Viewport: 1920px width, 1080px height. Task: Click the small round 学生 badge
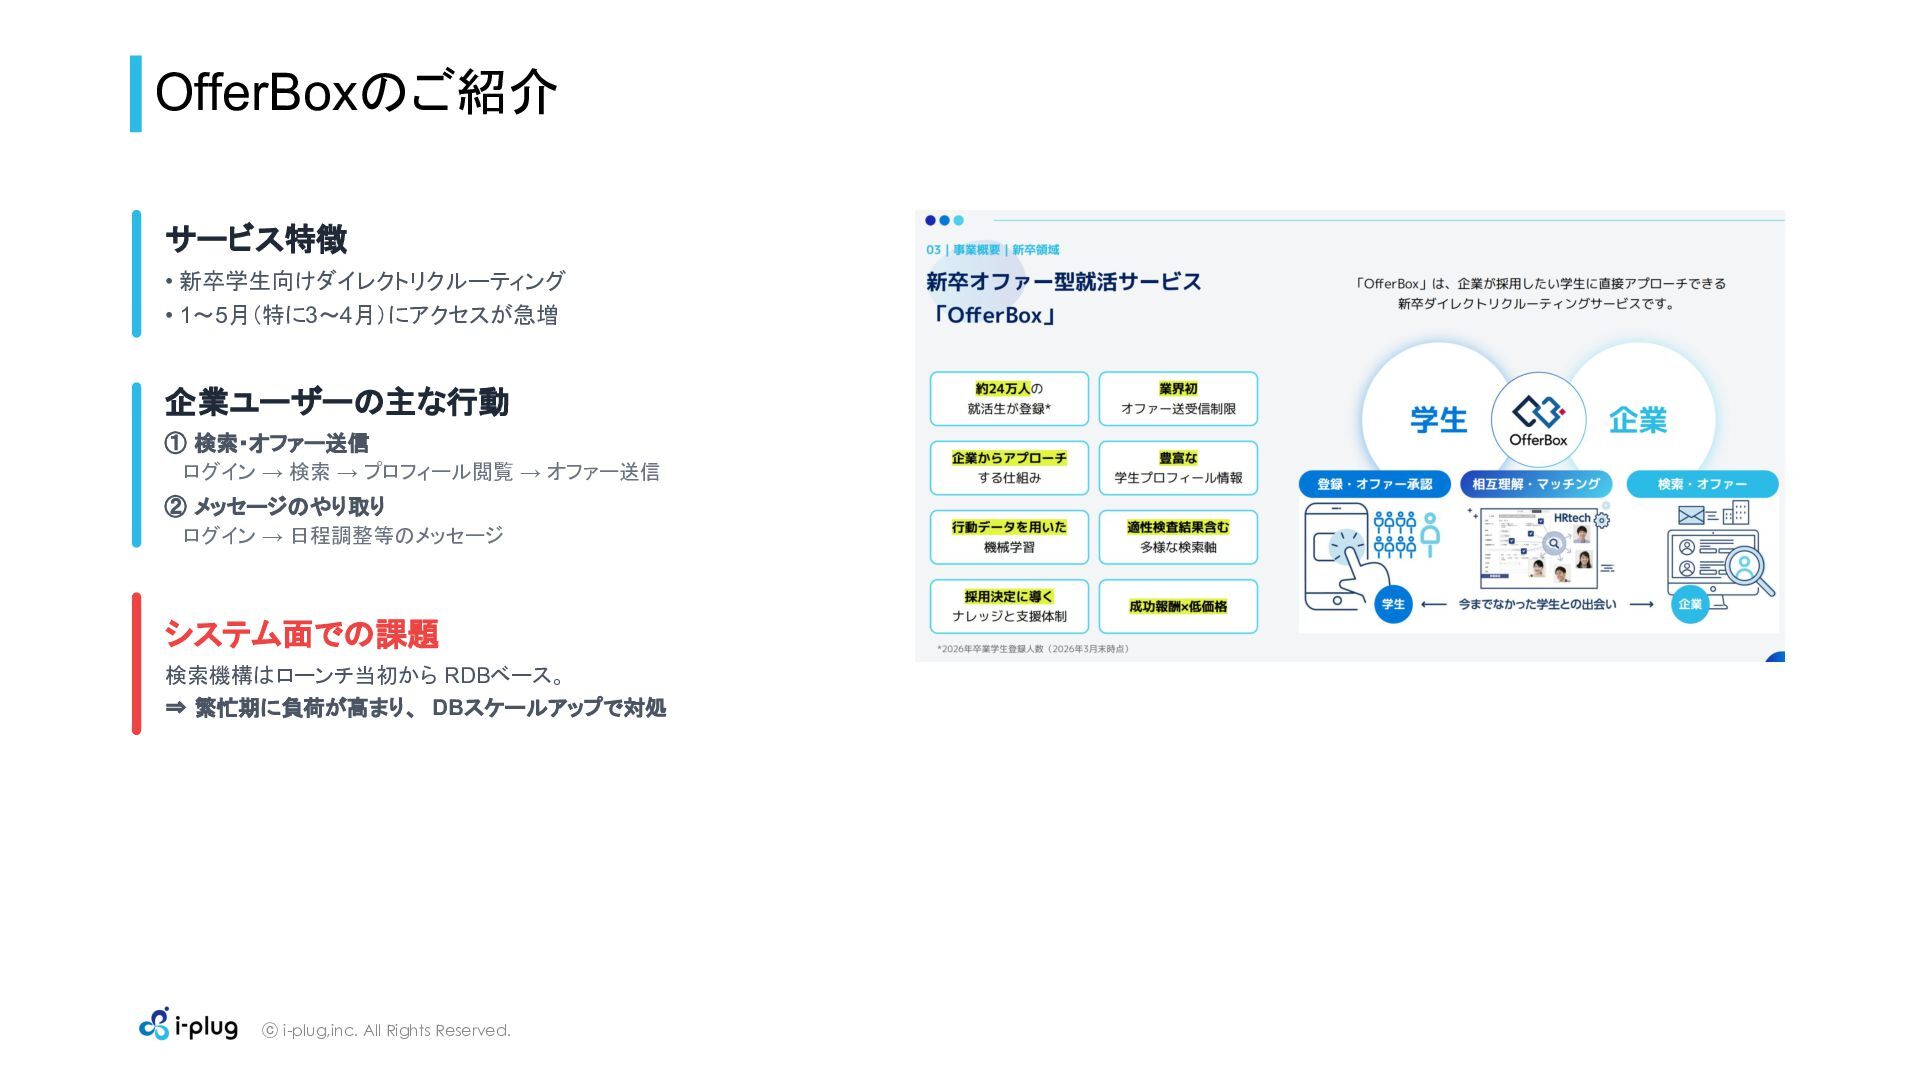click(1392, 604)
